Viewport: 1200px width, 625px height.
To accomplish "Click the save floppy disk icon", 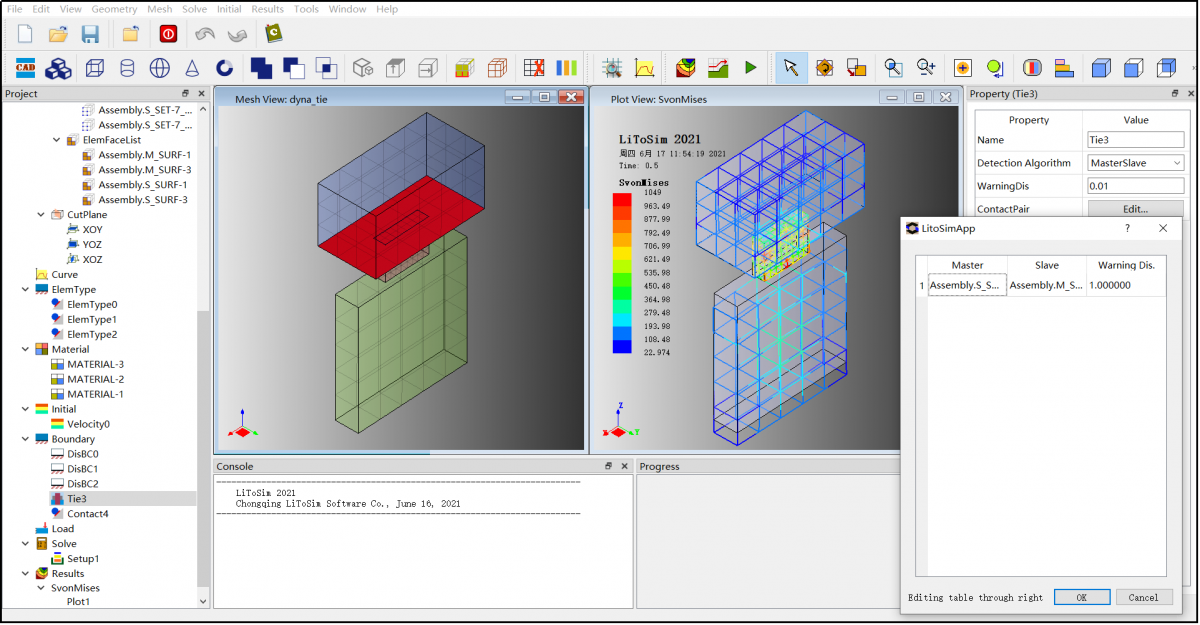I will pyautogui.click(x=90, y=34).
